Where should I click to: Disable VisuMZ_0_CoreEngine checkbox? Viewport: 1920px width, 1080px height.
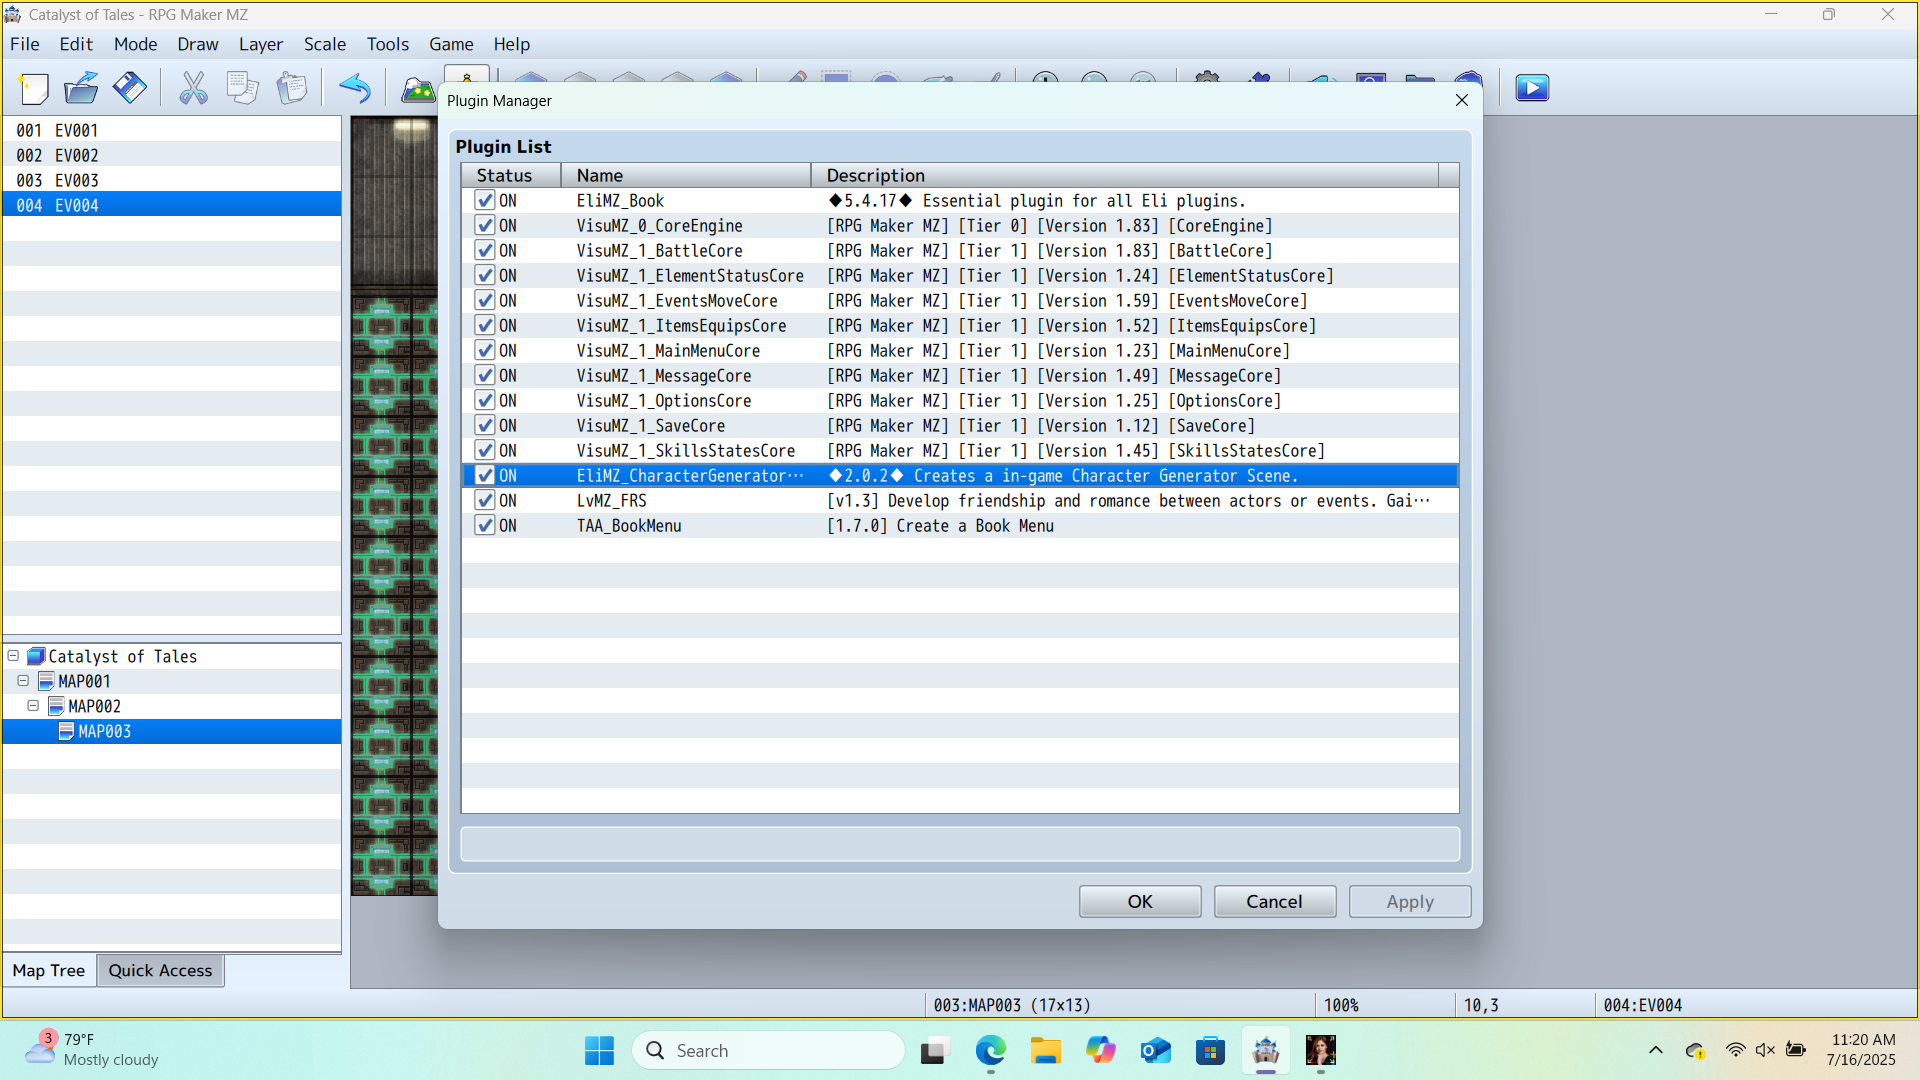pyautogui.click(x=485, y=226)
